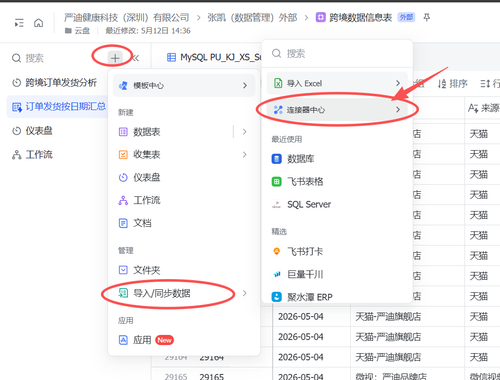
Task: Pin the 跨境数据信息表 page with pin icon
Action: click(x=427, y=17)
